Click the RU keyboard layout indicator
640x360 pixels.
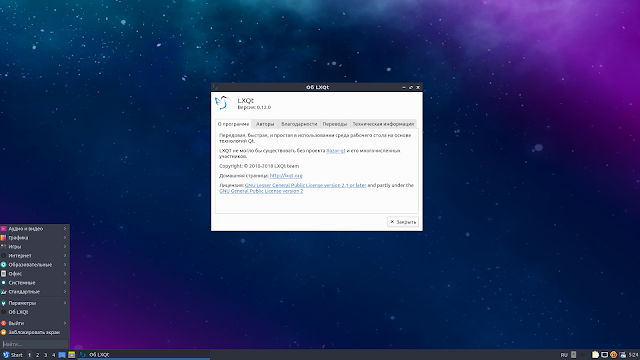tap(564, 355)
